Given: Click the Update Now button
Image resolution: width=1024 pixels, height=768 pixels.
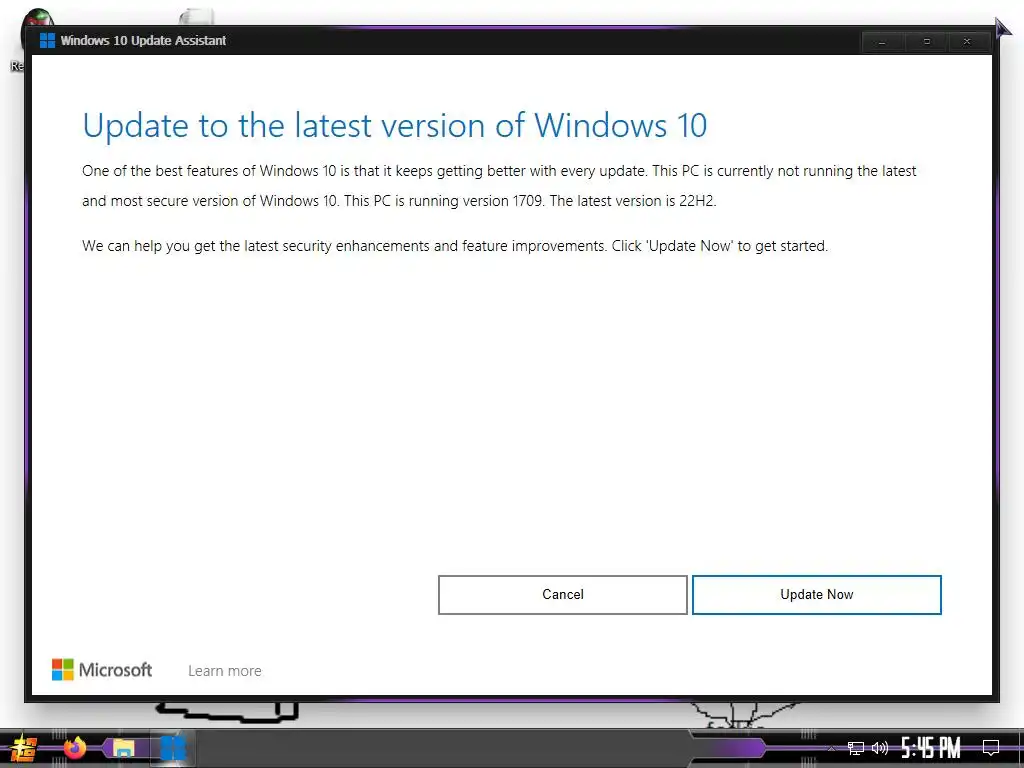Looking at the screenshot, I should point(816,594).
